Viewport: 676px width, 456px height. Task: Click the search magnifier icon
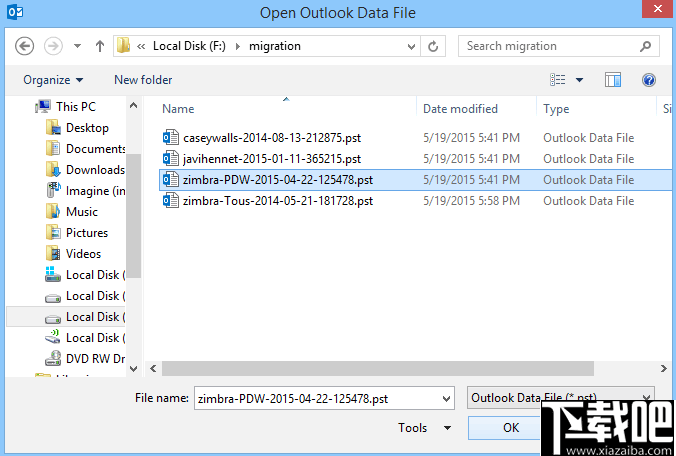click(x=645, y=46)
